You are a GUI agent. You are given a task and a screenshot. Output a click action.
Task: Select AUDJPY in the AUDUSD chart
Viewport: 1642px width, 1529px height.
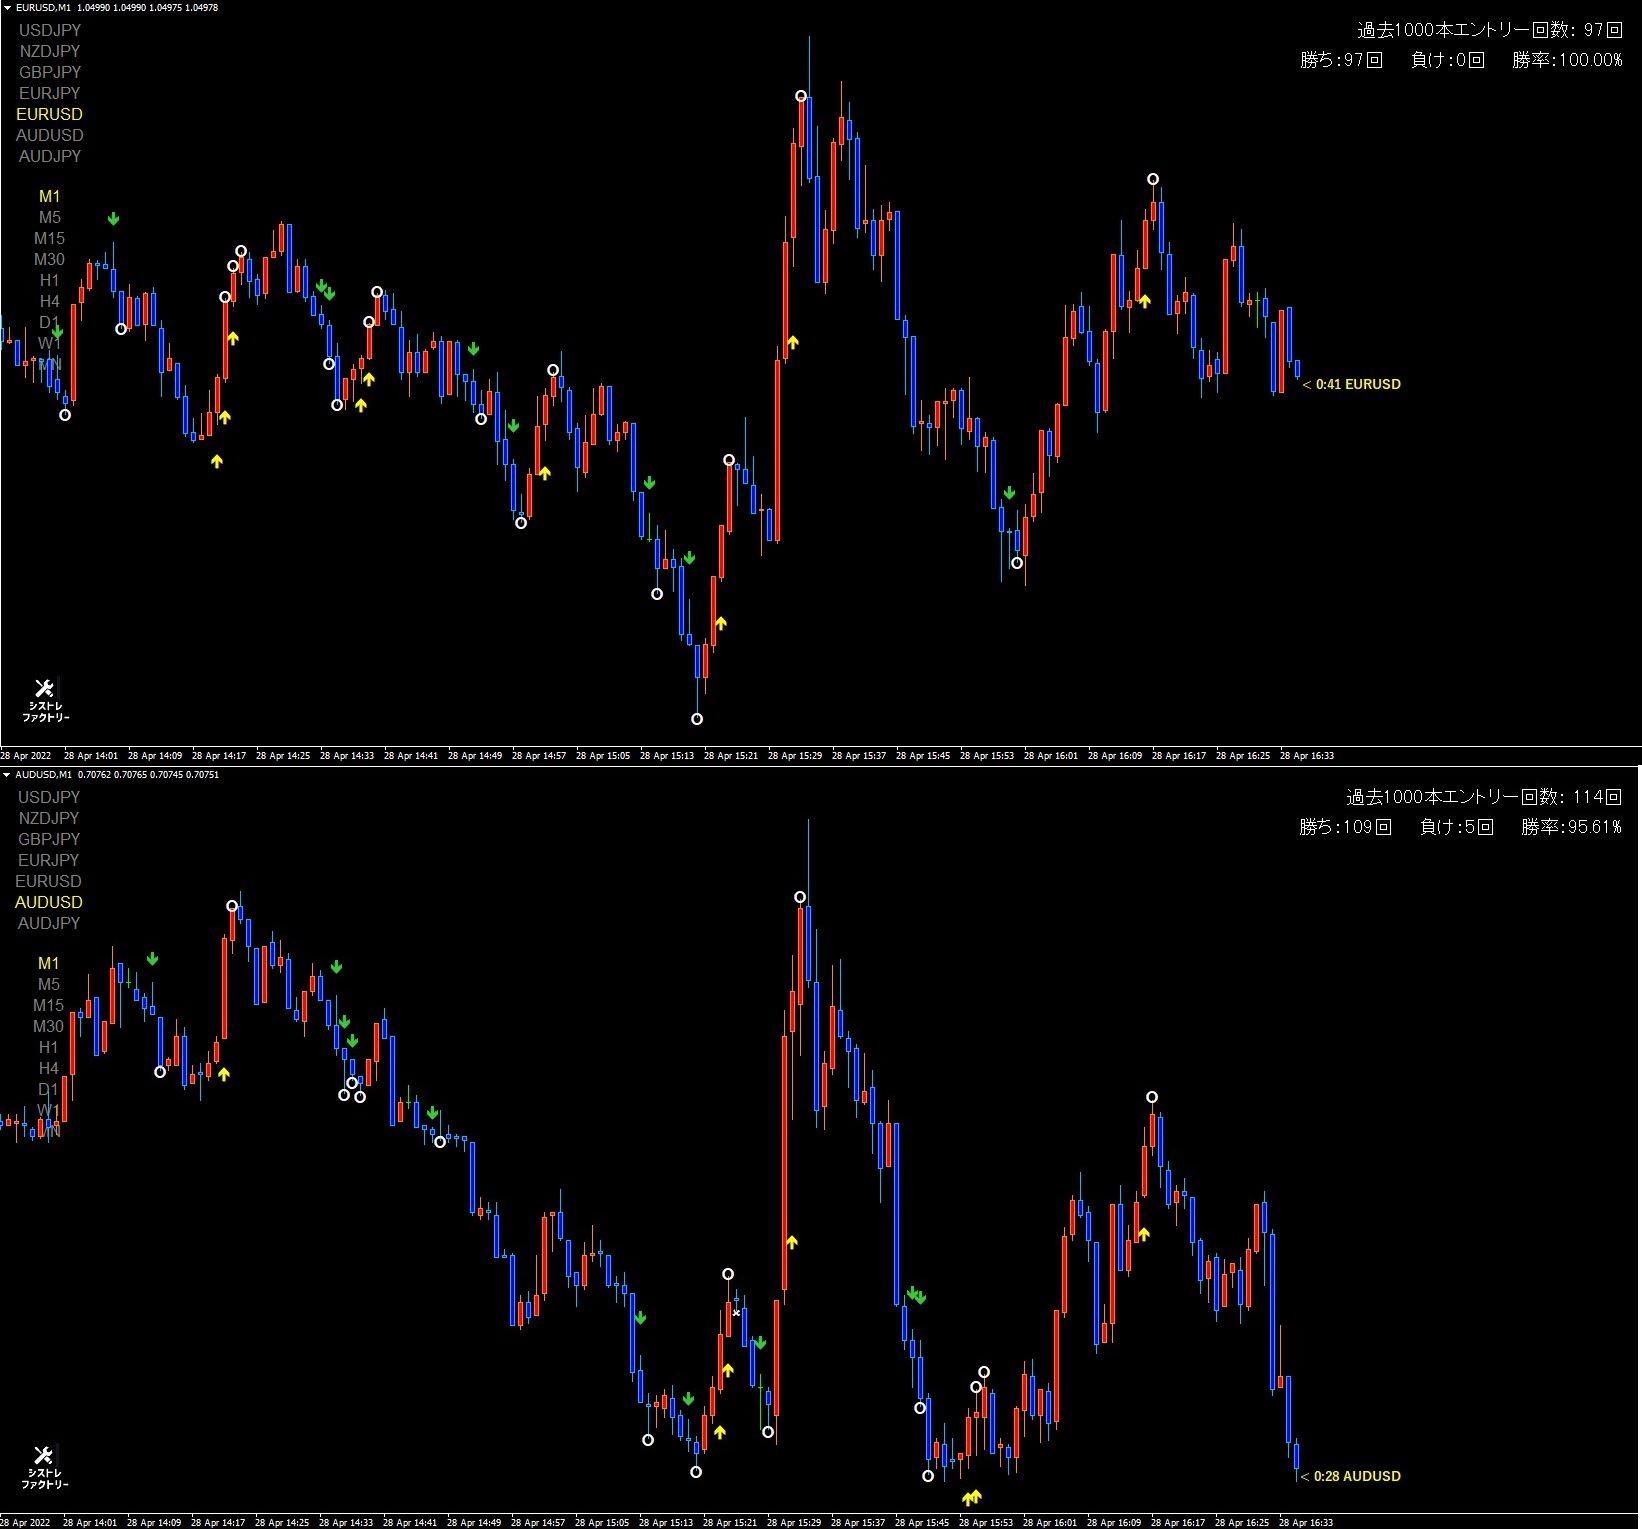pyautogui.click(x=49, y=923)
